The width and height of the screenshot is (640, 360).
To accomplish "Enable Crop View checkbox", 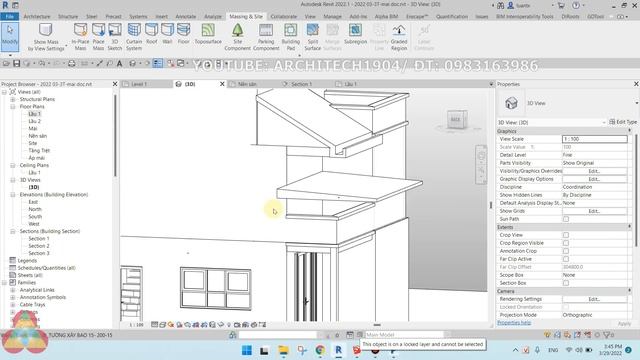I will tap(566, 235).
